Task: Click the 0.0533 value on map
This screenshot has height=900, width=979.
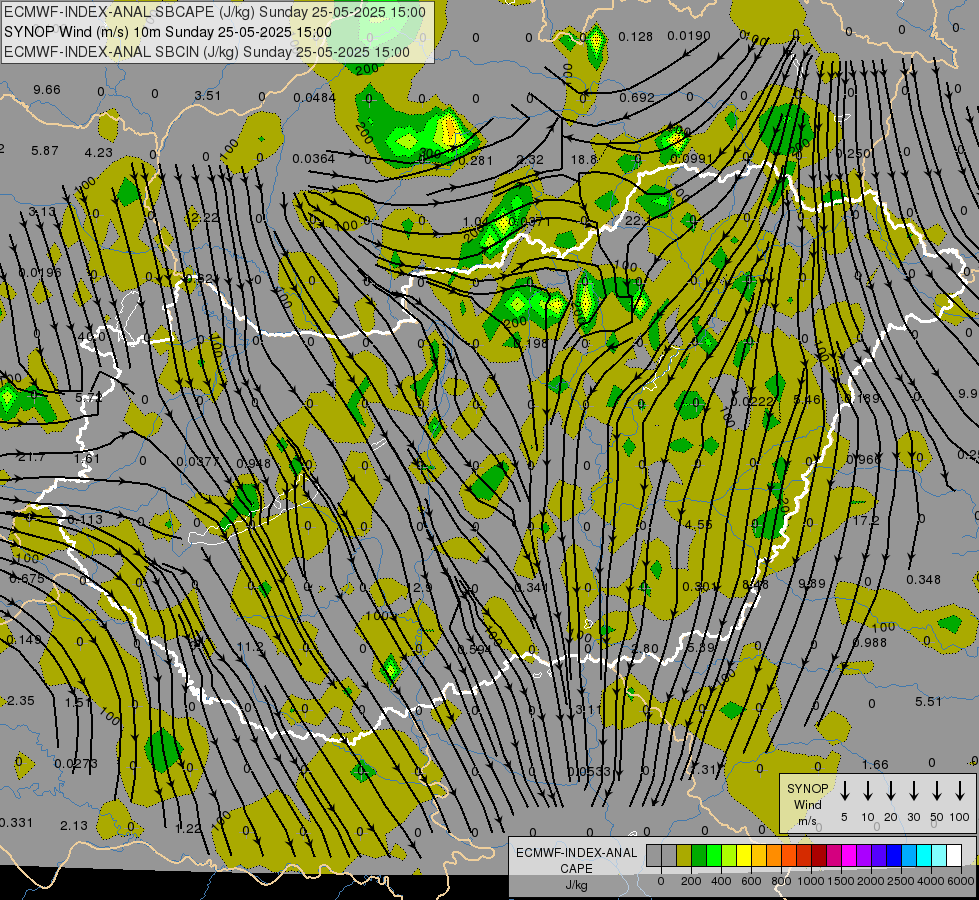Action: [x=588, y=771]
